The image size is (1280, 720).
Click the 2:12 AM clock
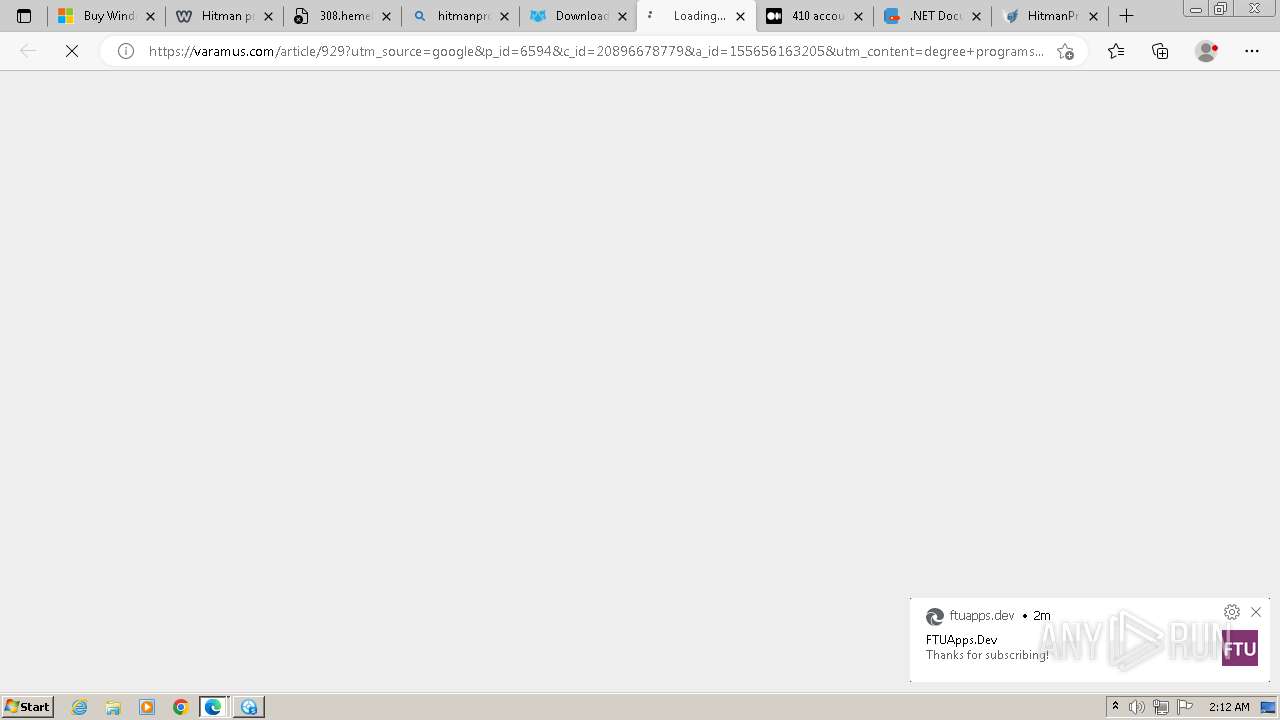[1229, 707]
